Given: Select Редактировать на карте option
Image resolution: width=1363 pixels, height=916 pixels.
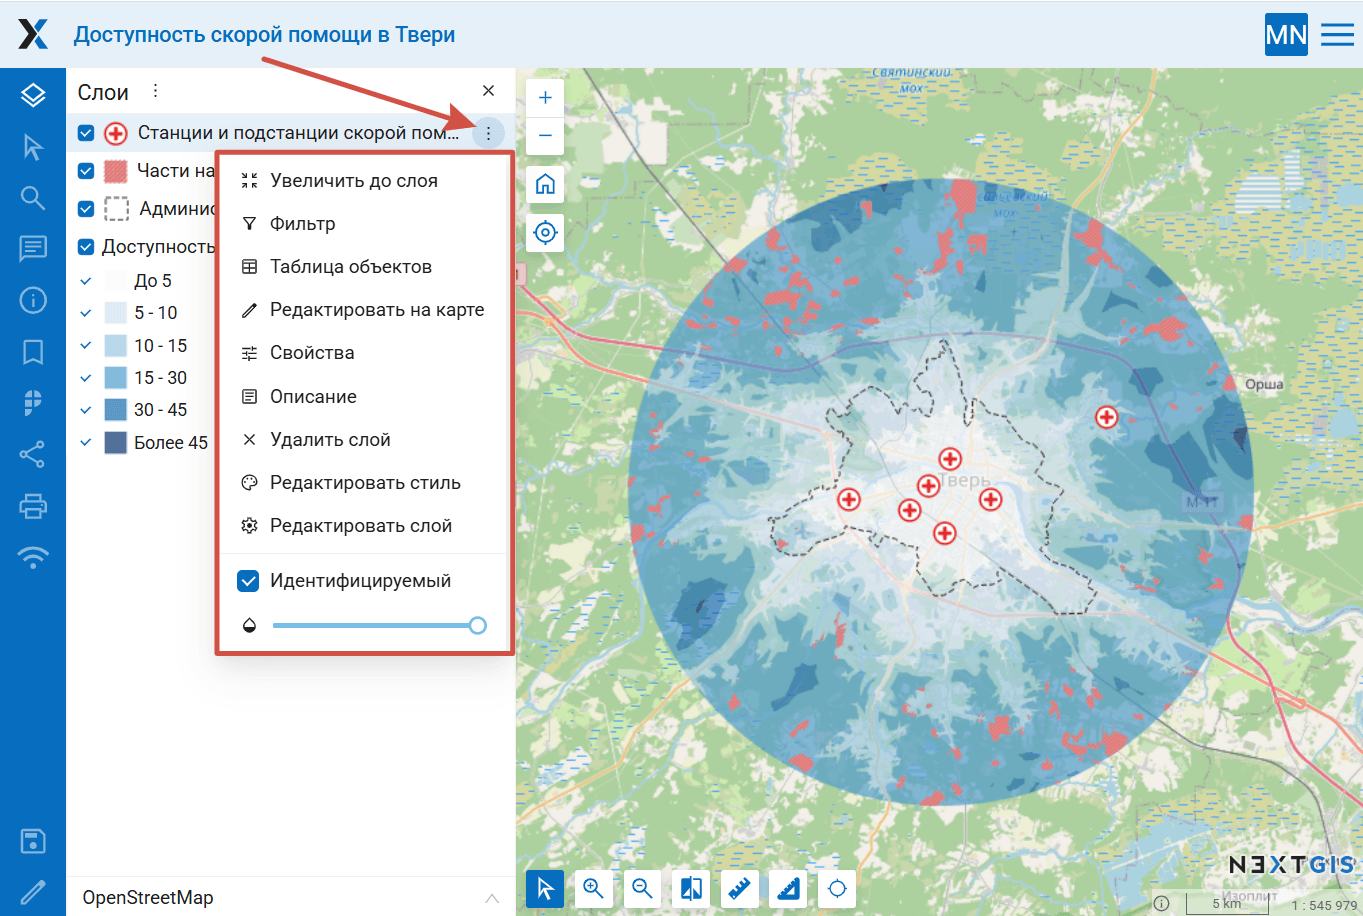Looking at the screenshot, I should [x=364, y=310].
